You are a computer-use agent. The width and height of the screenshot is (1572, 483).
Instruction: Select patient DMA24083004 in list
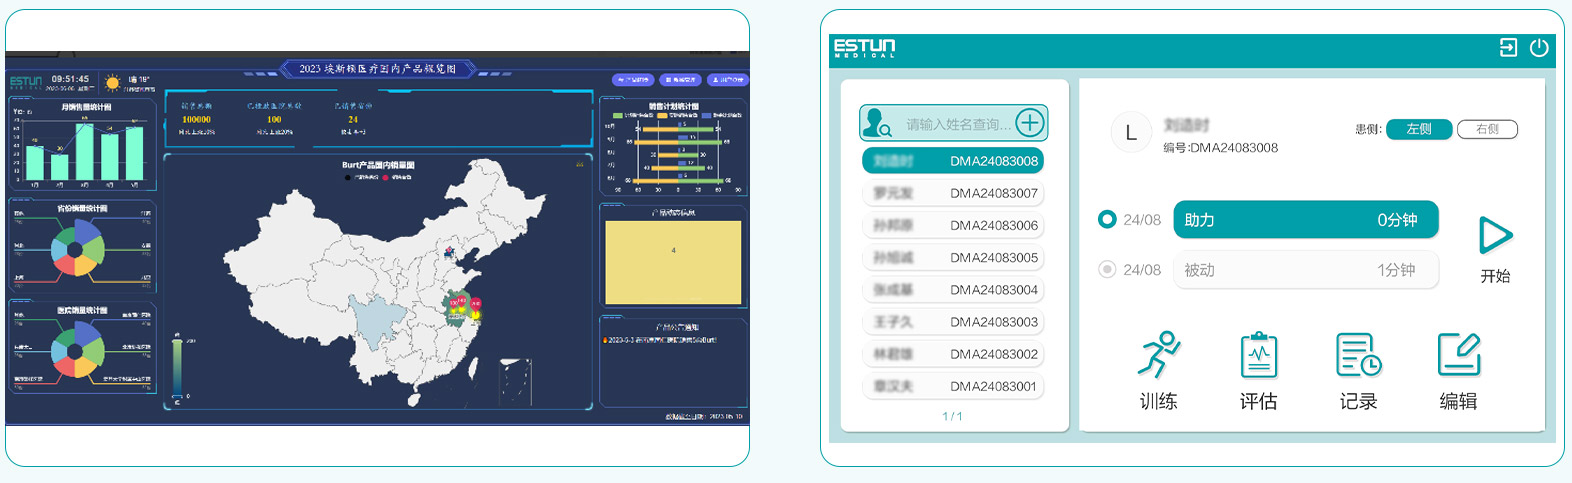point(953,290)
